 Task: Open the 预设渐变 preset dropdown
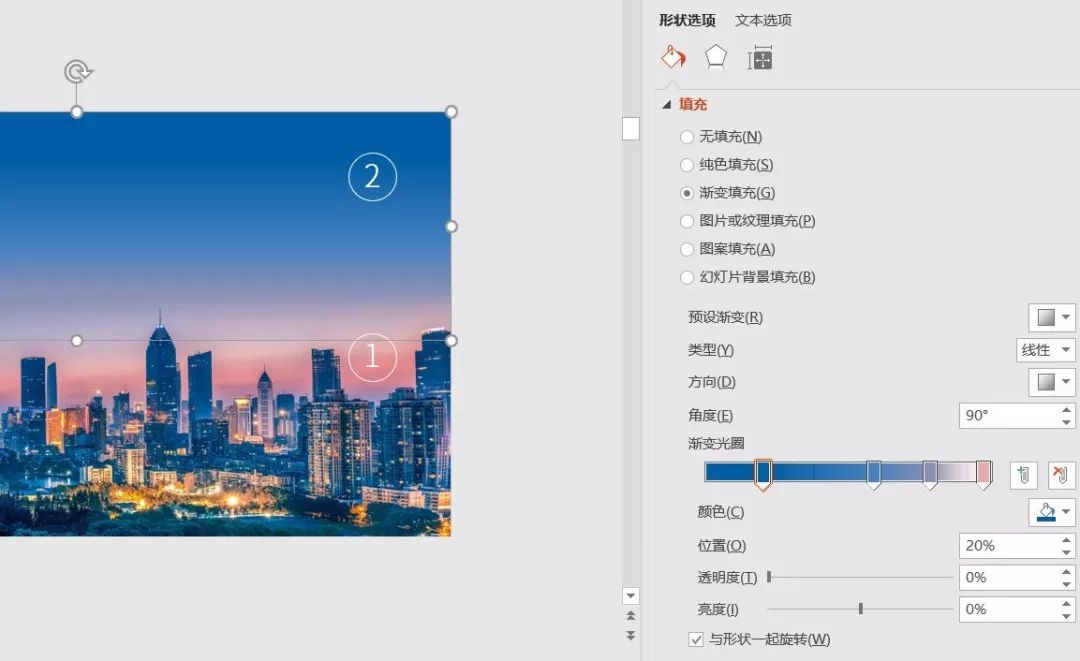coord(1052,317)
